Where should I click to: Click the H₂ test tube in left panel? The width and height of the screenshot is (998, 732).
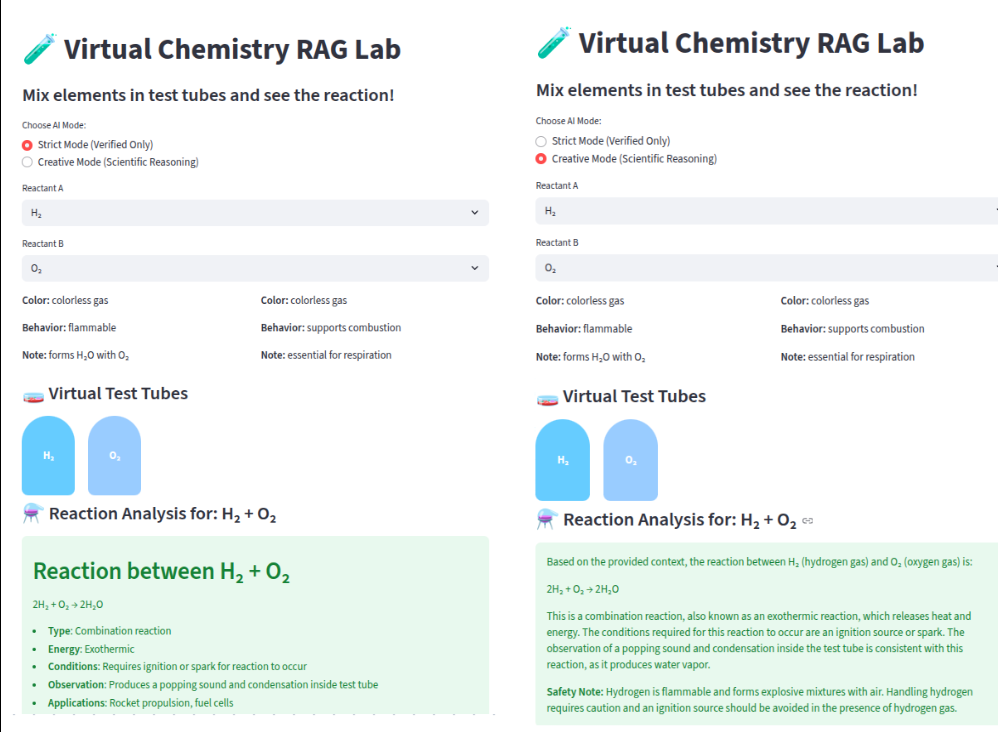click(49, 455)
